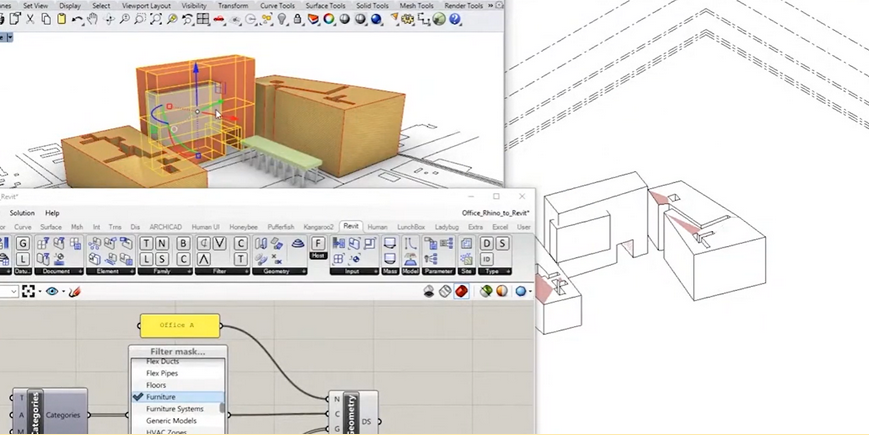Click the sketch pen icon on canvas toolbar
Screen dimensions: 869x435
75,291
